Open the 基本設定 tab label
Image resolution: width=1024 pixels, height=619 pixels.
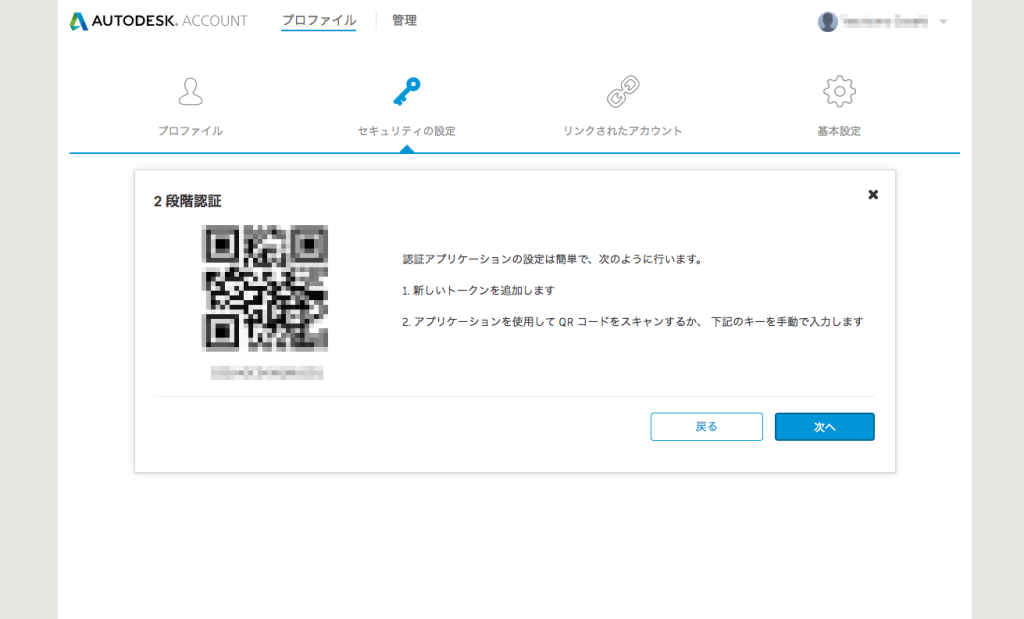[839, 130]
